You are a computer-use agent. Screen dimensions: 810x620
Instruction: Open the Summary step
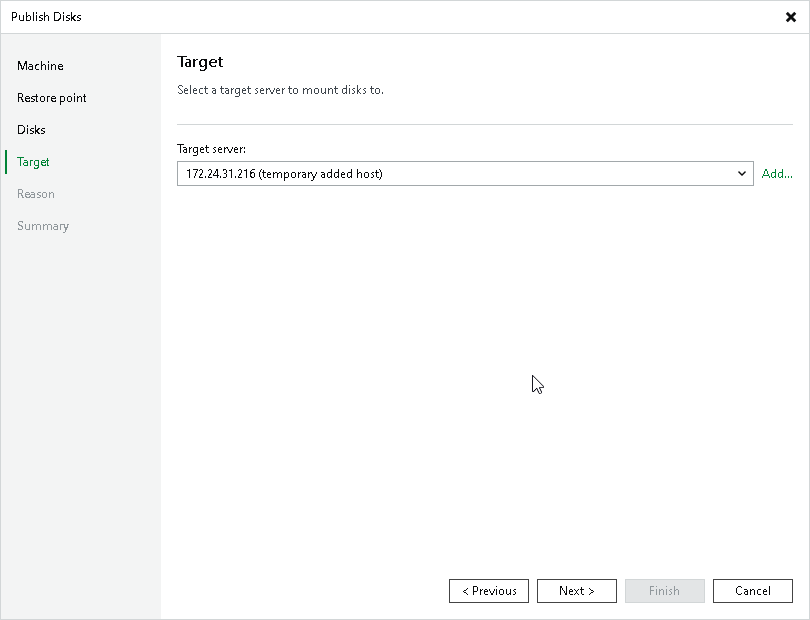pyautogui.click(x=43, y=226)
